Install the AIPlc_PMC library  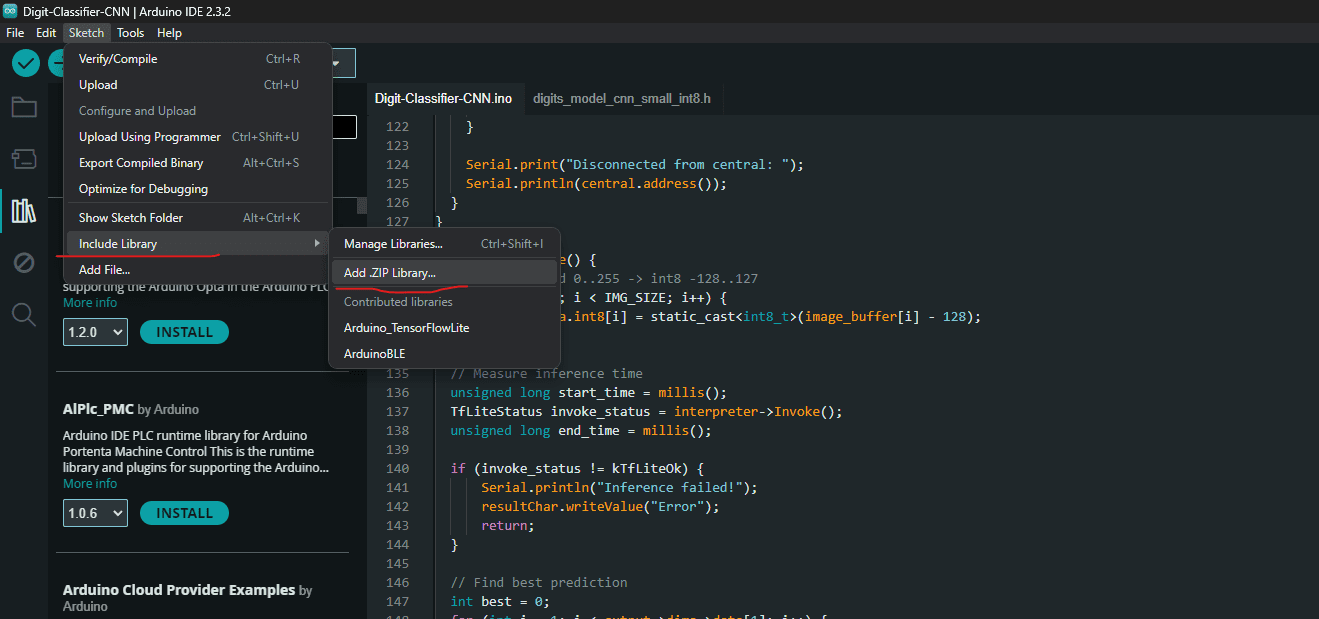184,513
